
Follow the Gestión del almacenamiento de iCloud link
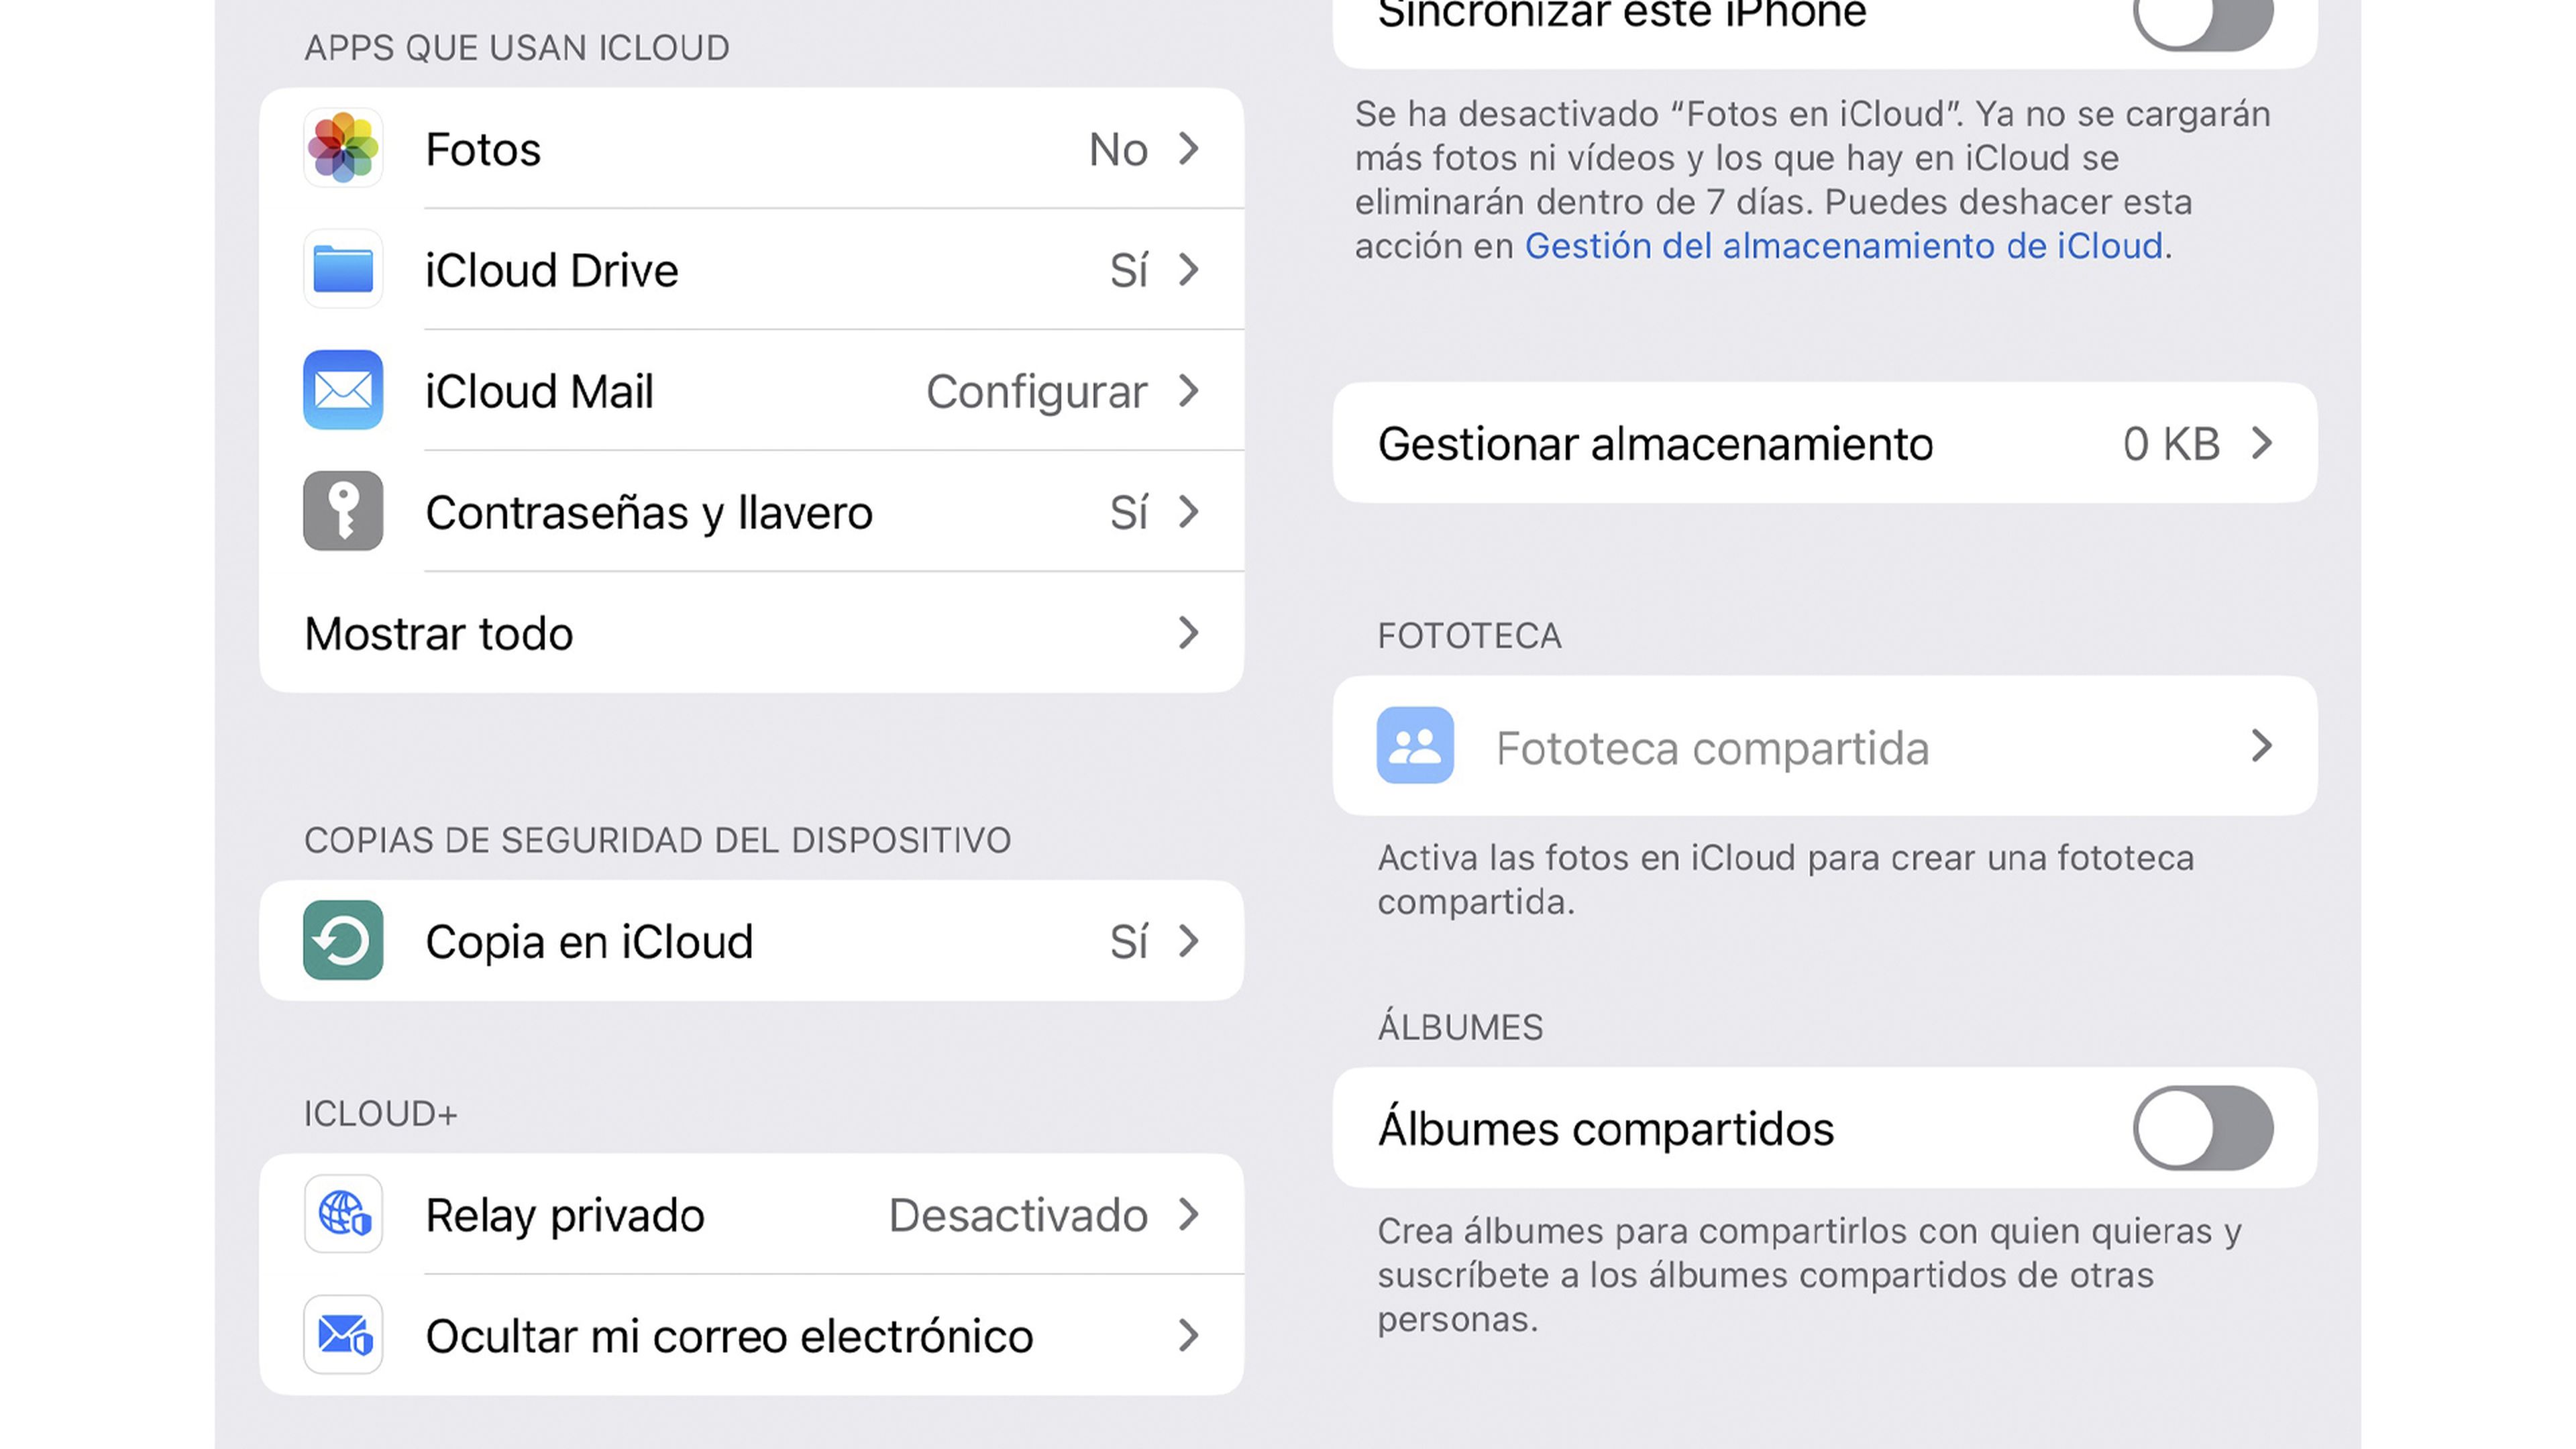point(1843,246)
